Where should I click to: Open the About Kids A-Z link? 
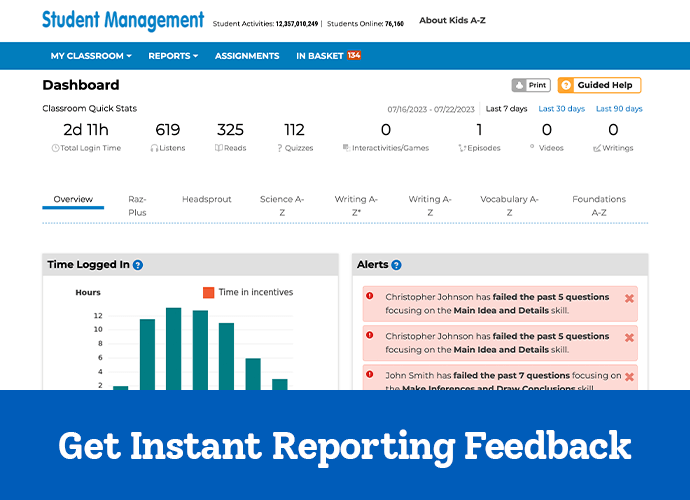(452, 20)
